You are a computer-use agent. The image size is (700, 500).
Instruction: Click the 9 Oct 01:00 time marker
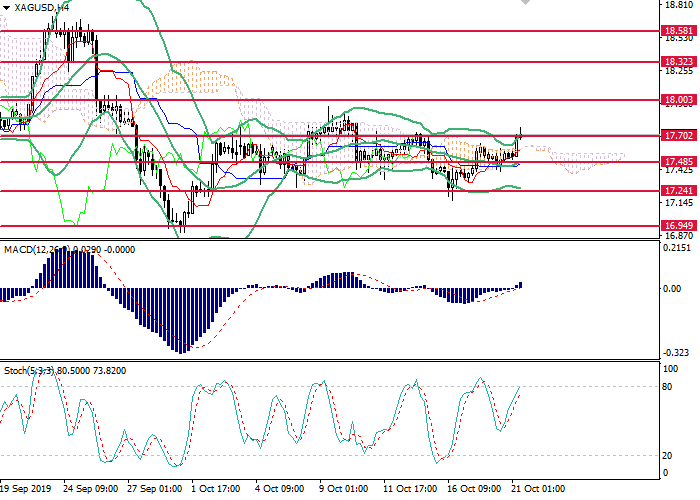coord(345,490)
